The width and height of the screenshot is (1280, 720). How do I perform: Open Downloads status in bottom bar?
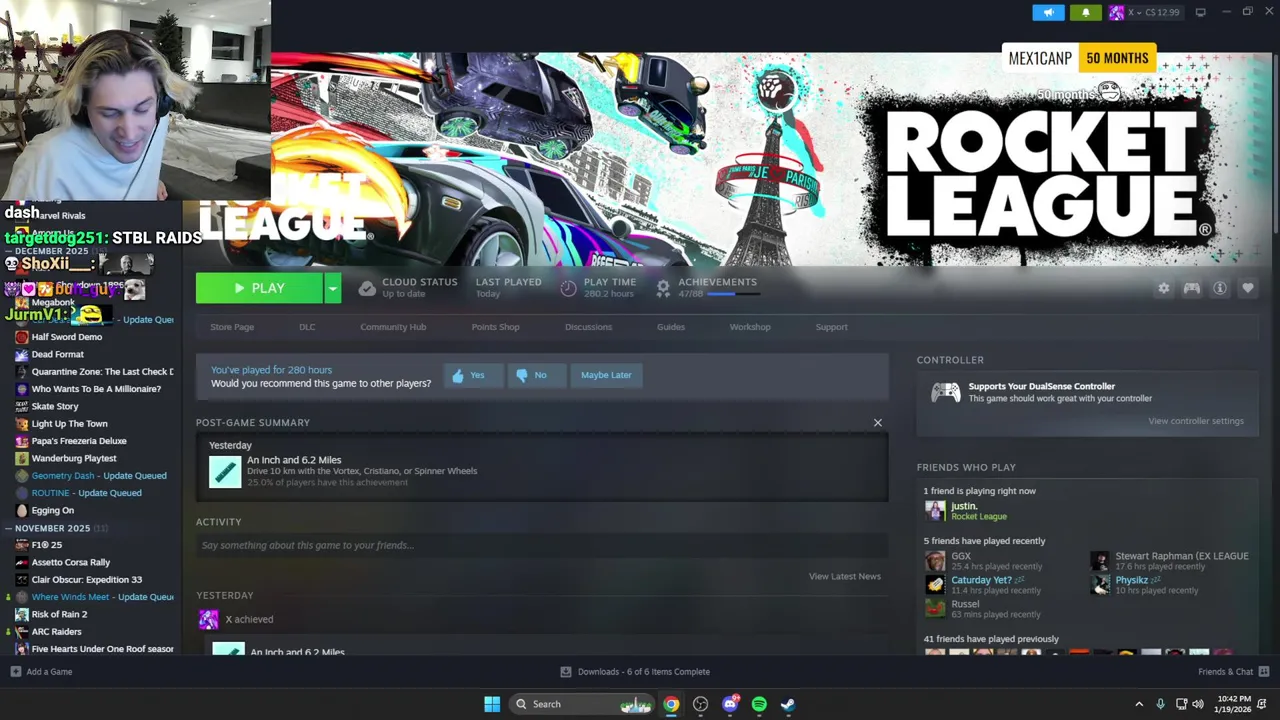[x=635, y=672]
